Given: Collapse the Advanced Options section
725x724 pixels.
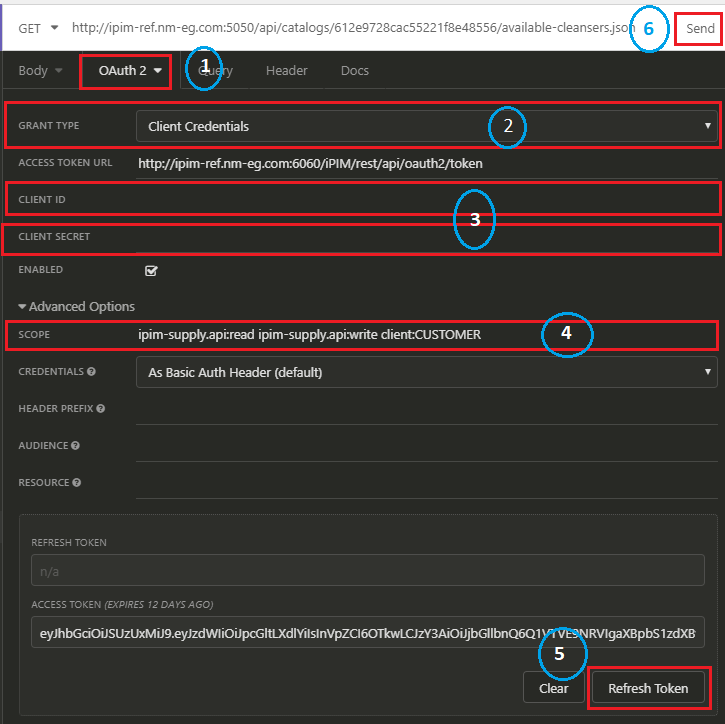Looking at the screenshot, I should [77, 307].
